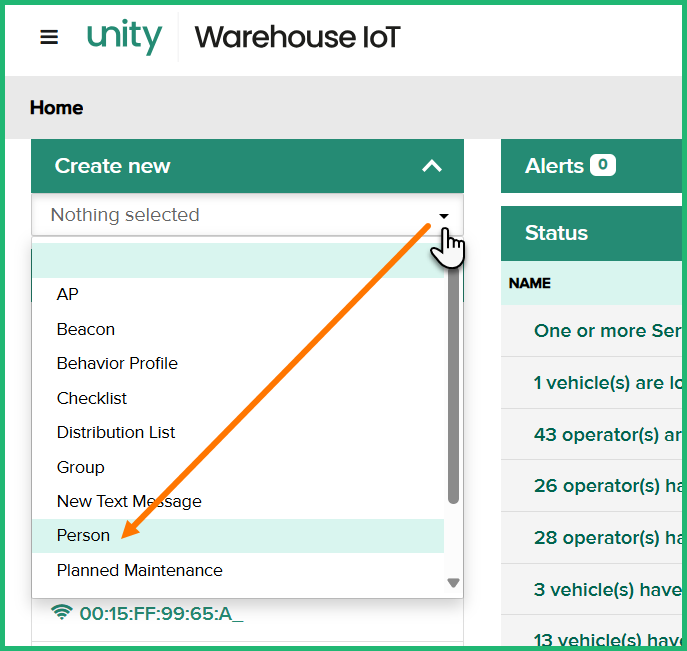Click the Alerts count badge
This screenshot has height=651, width=687.
pos(603,166)
